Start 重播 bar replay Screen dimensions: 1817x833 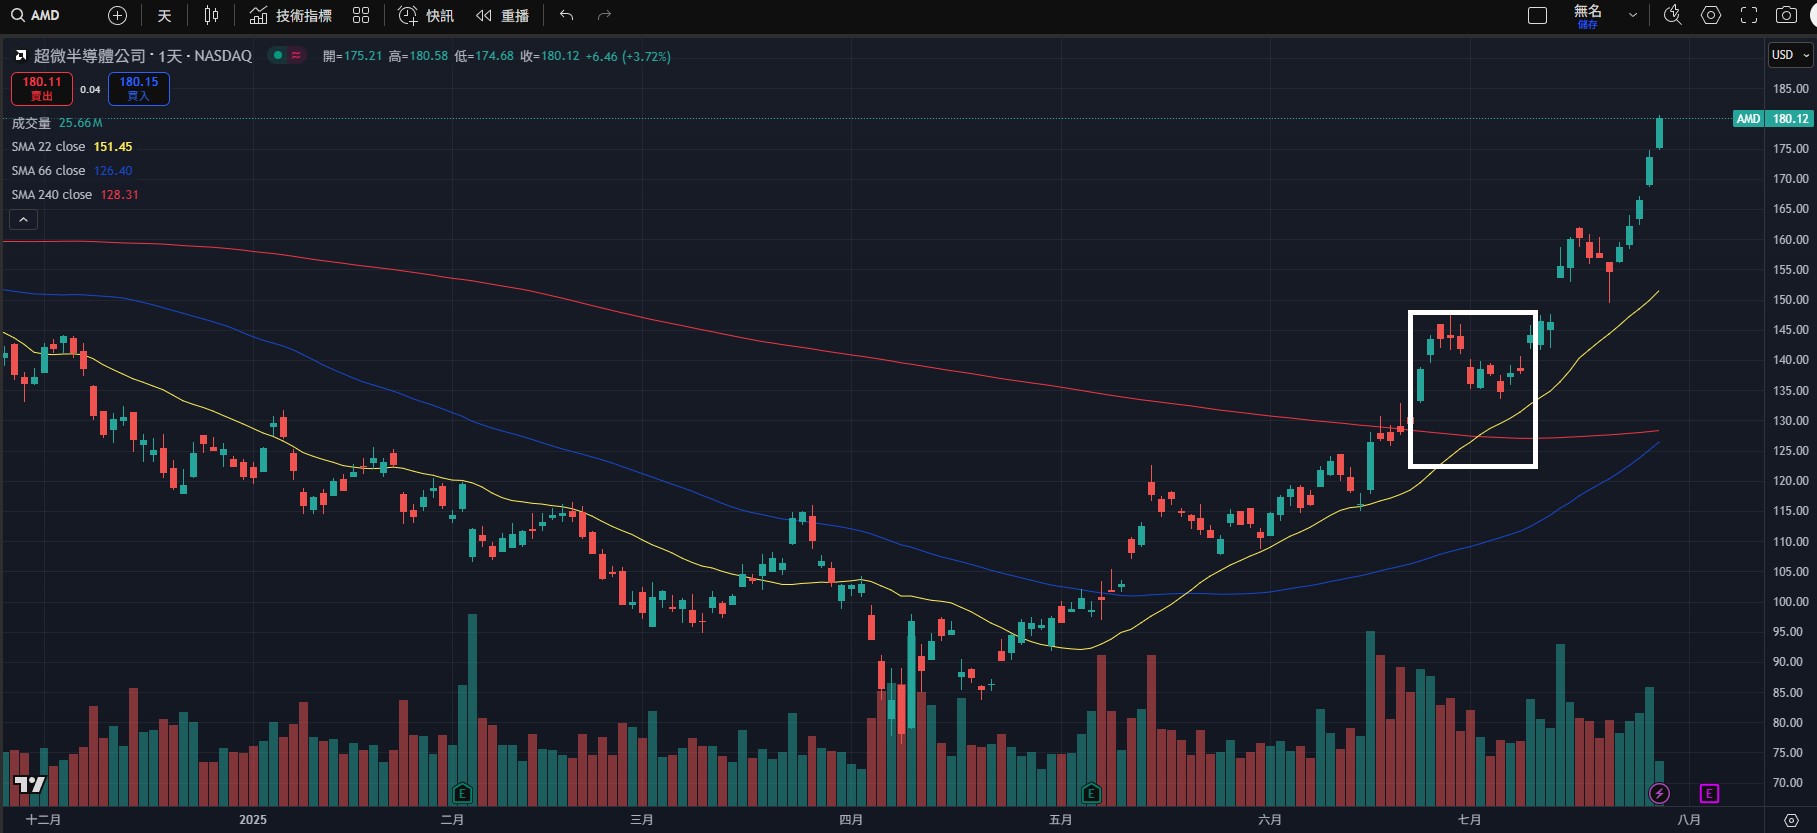tap(502, 15)
